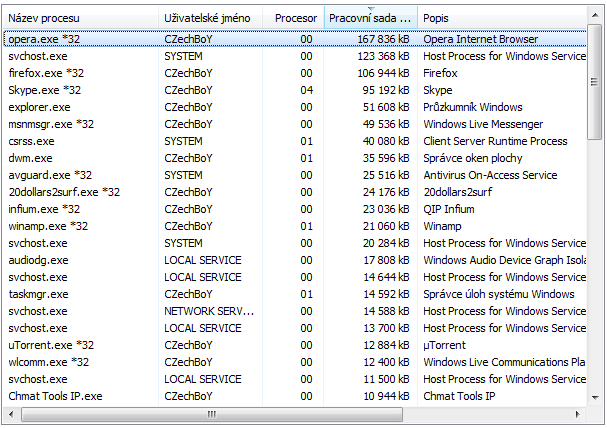
Task: Click the vertical scrollbar down arrow
Action: pos(595,397)
